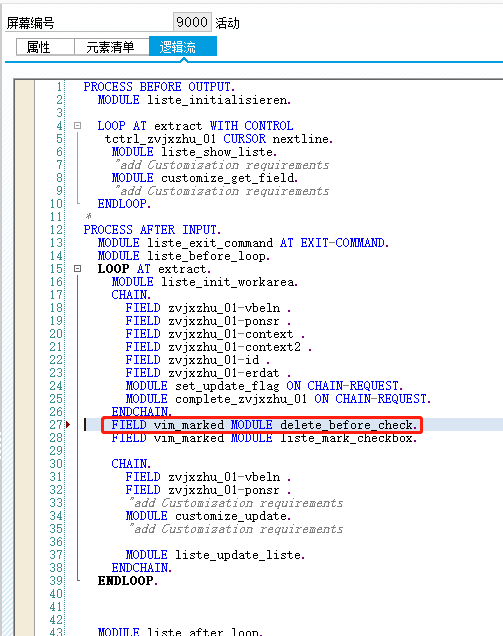Click MODULE complete_zvjxzhu_01 ON CHAIN-REQUEST line
503x636 pixels.
(x=278, y=399)
